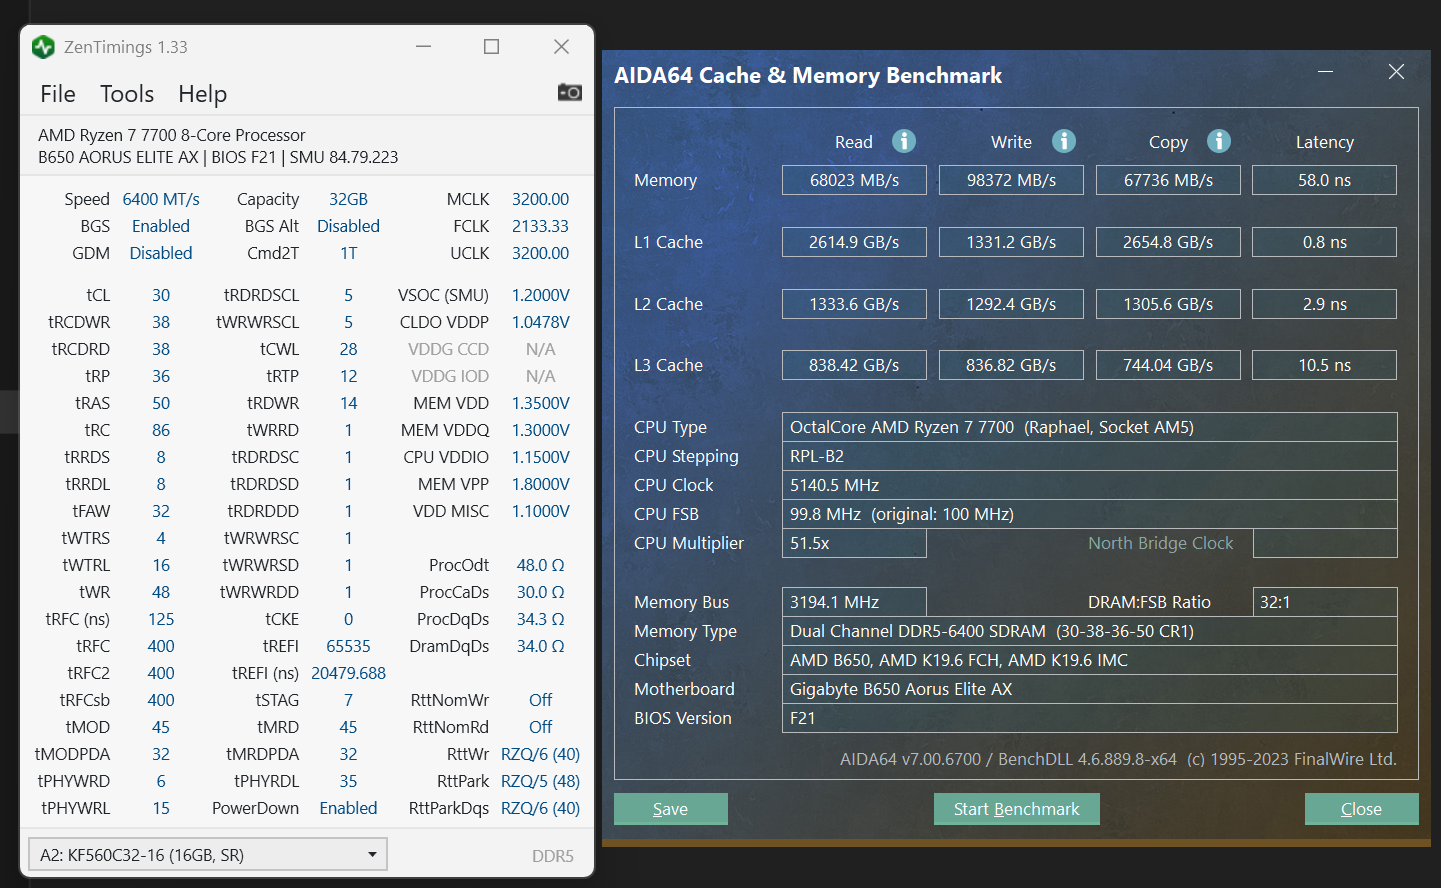Open the Copy column info icon
This screenshot has height=888, width=1441.
click(x=1219, y=141)
